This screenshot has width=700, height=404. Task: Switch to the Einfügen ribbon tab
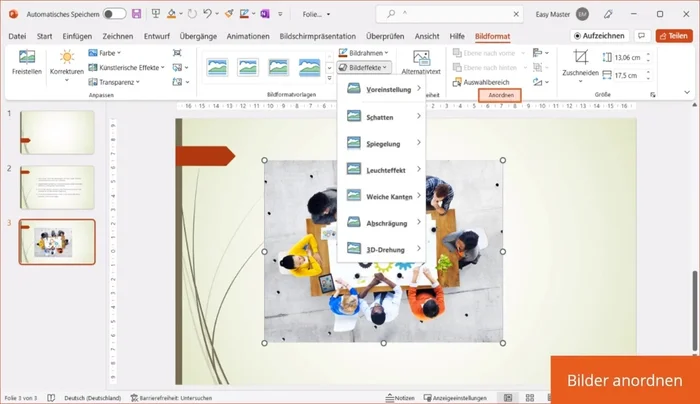77,35
